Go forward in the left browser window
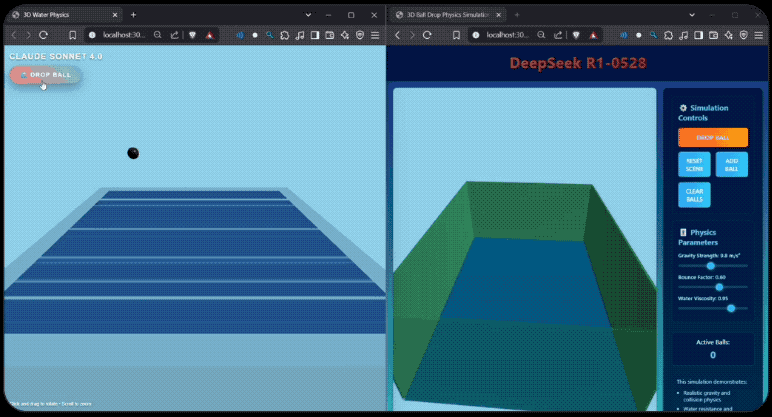Image resolution: width=772 pixels, height=417 pixels. 29,35
